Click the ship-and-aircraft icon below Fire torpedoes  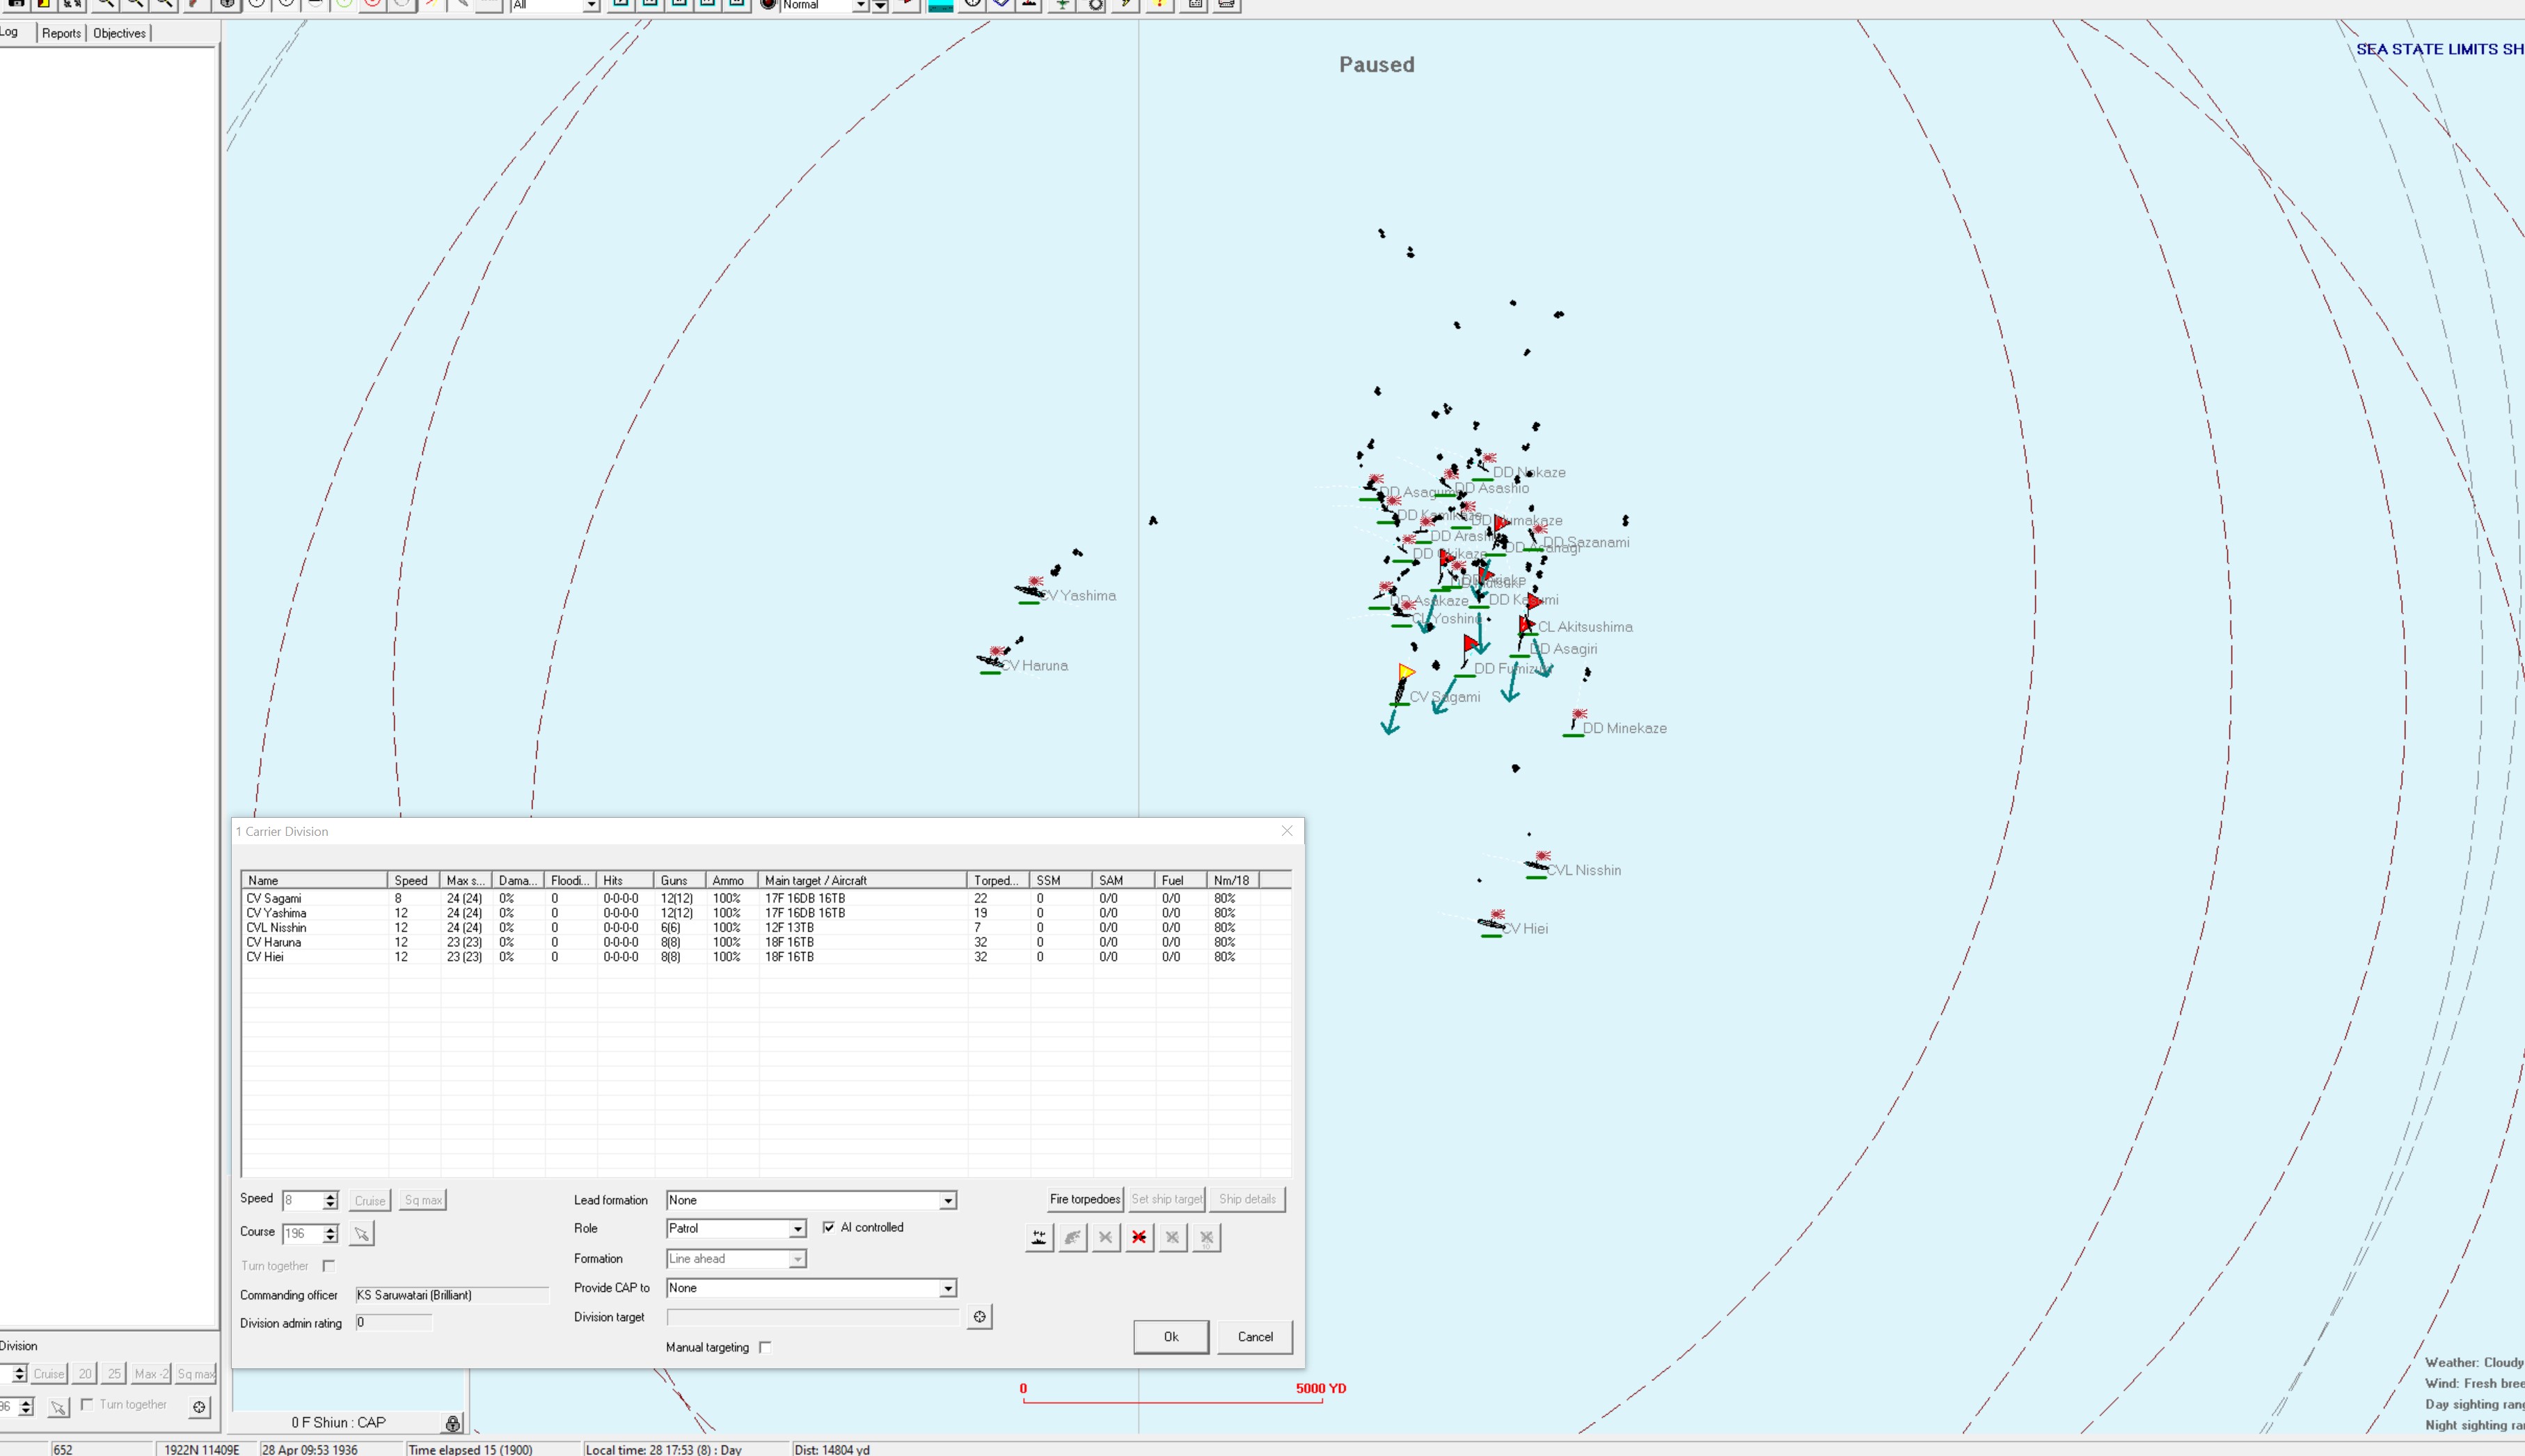[x=1039, y=1237]
